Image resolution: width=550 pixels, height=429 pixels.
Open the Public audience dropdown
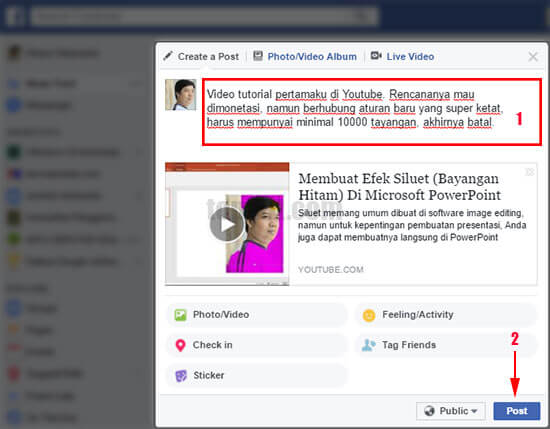coord(451,411)
